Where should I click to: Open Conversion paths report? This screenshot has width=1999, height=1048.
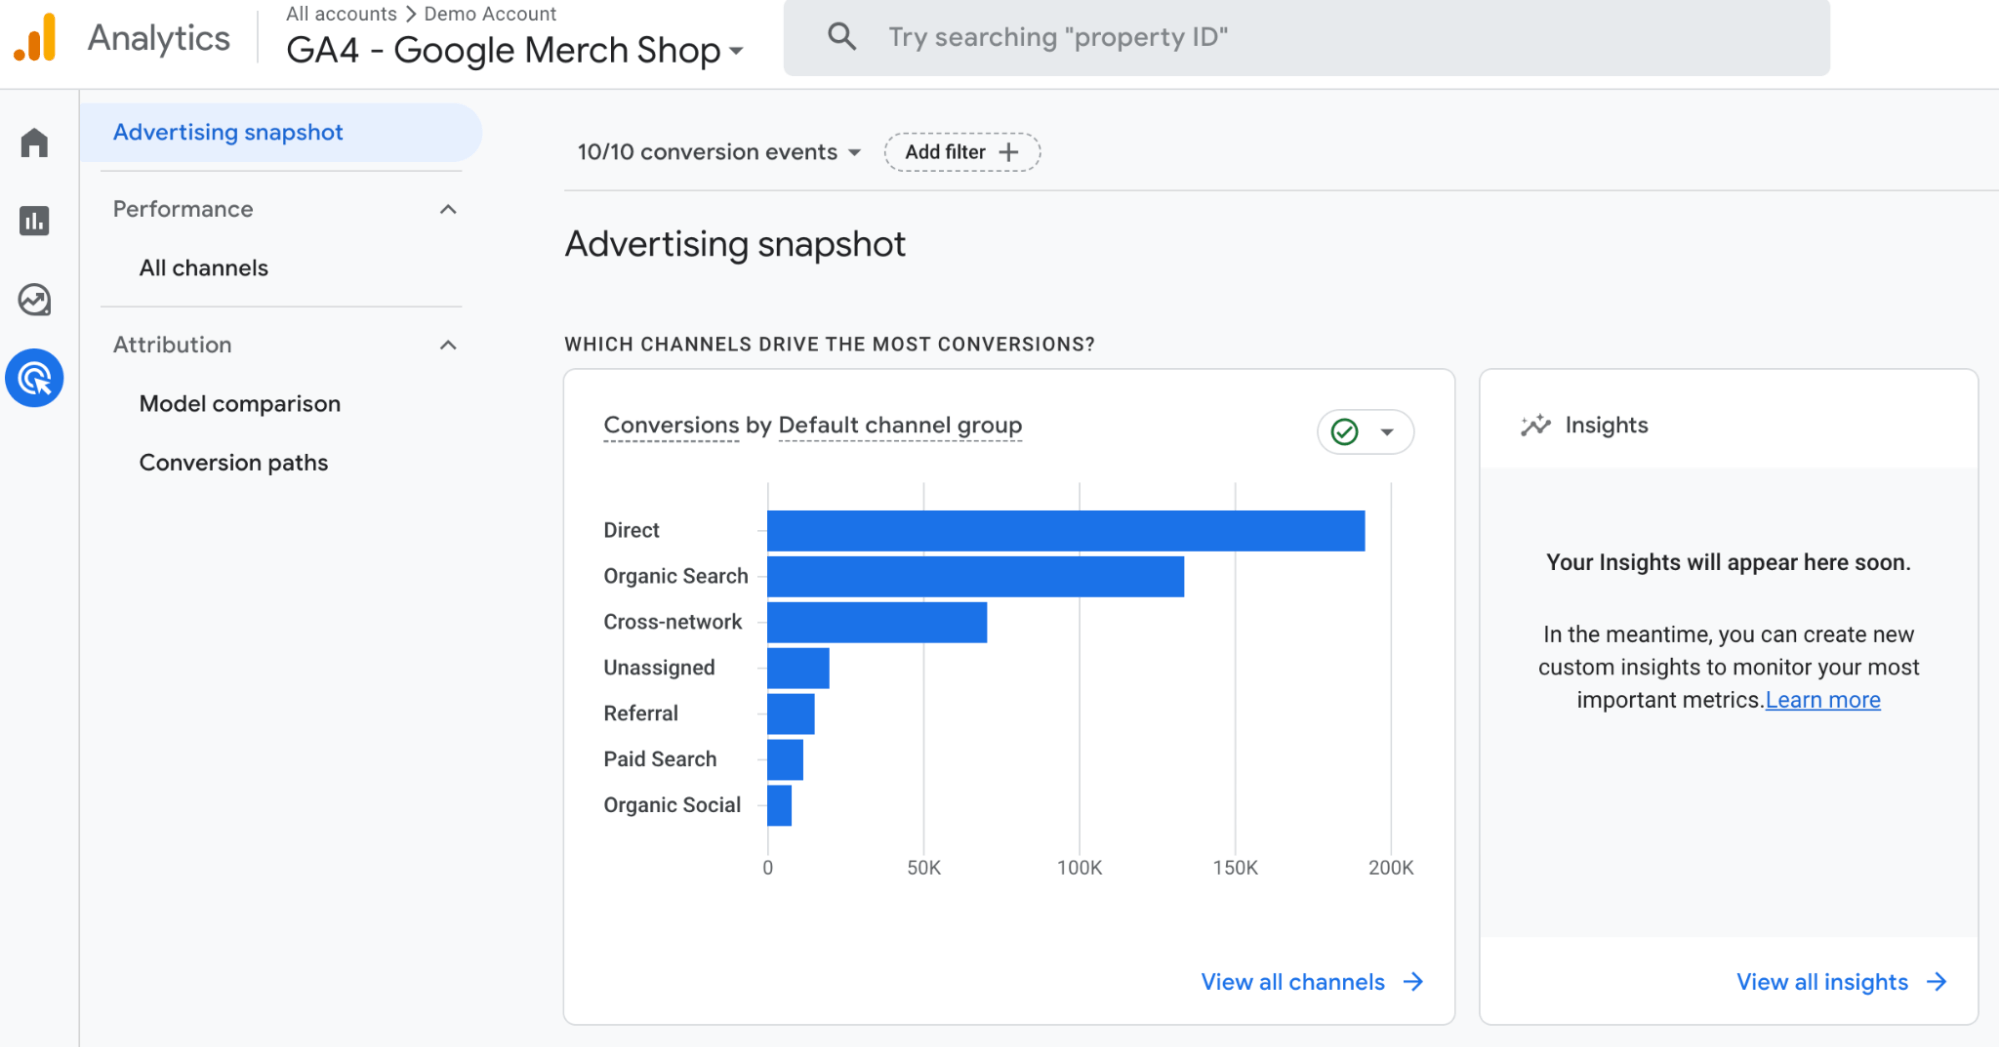click(234, 463)
